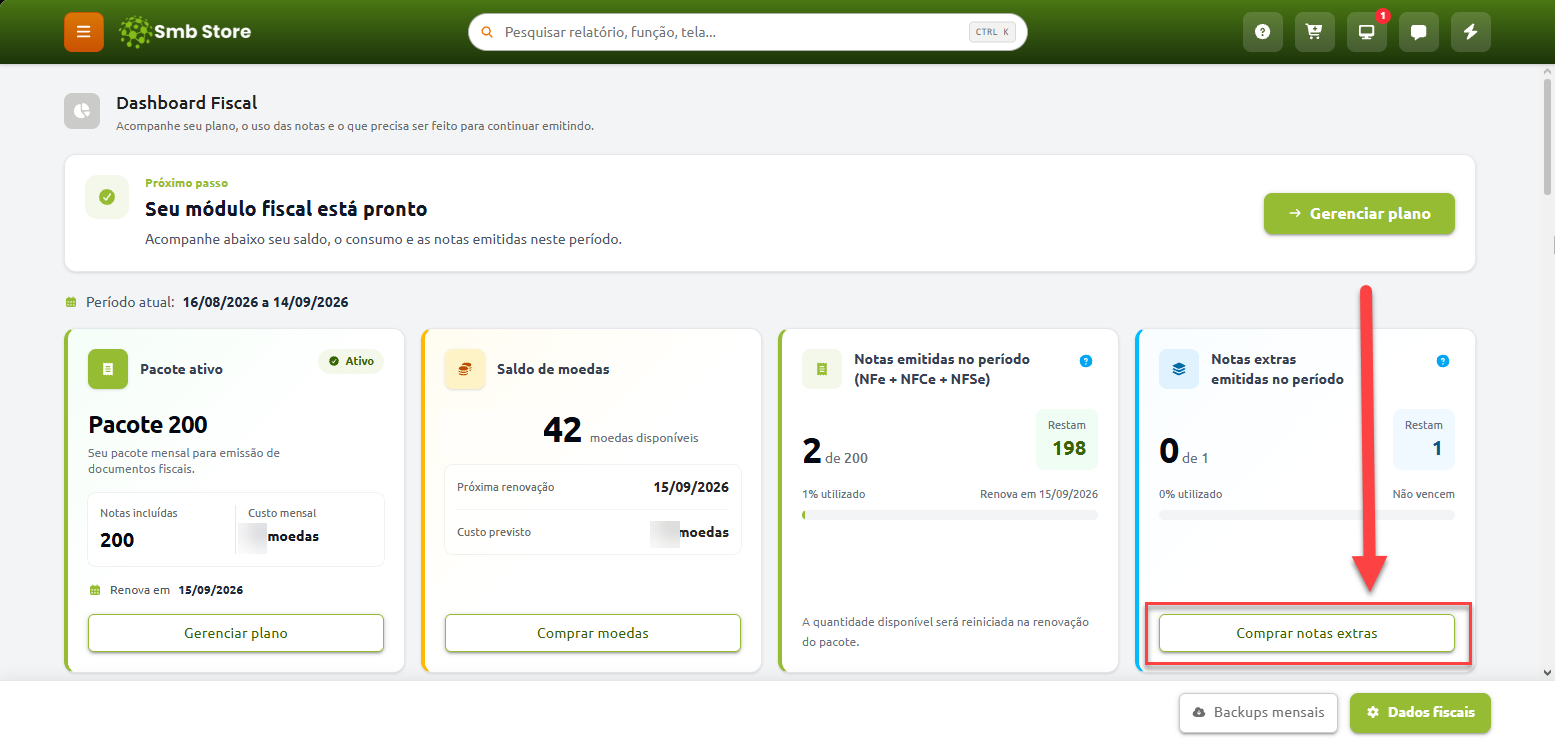Open the shopping cart icon

tap(1315, 32)
